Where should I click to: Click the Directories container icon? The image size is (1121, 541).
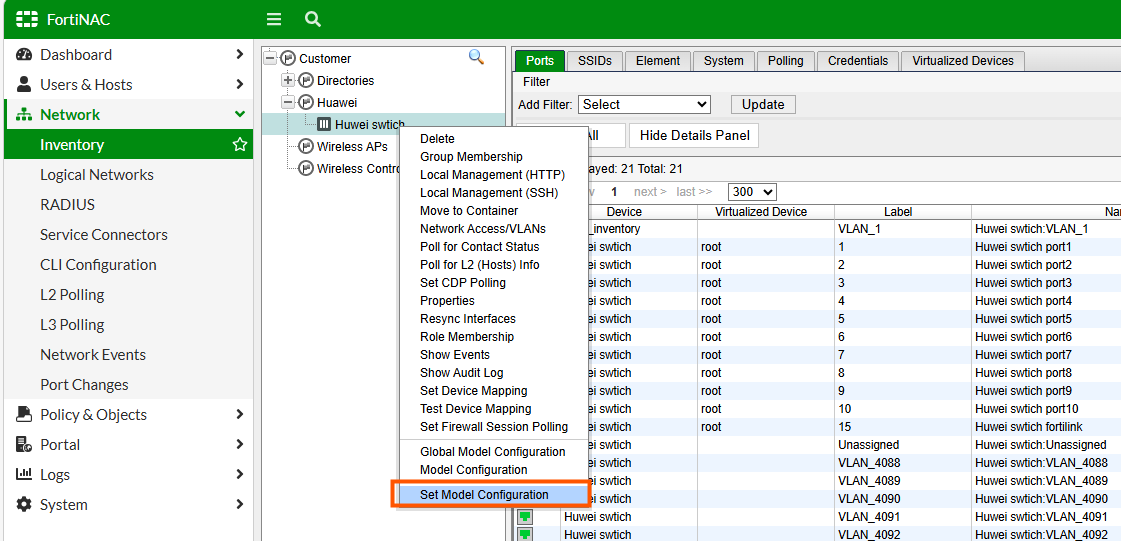coord(306,81)
